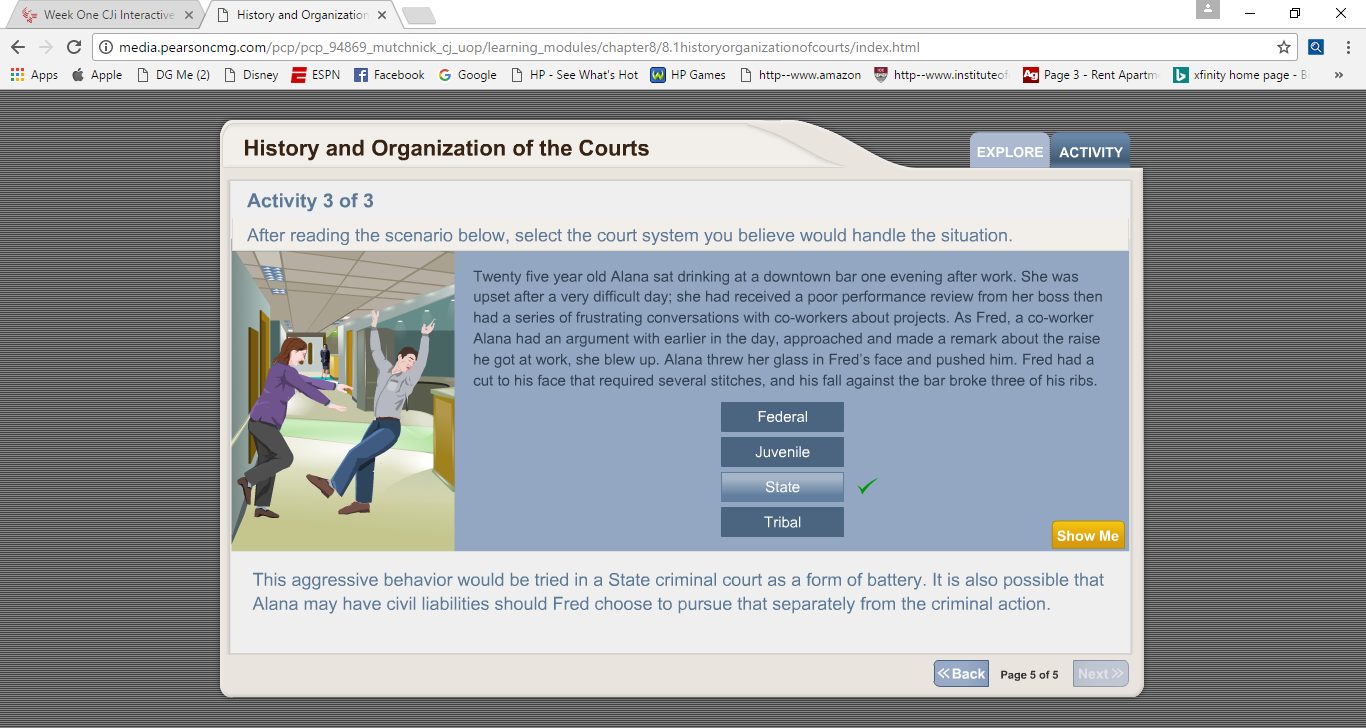Pick the Tribal court answer
Viewport: 1366px width, 728px height.
pos(782,522)
